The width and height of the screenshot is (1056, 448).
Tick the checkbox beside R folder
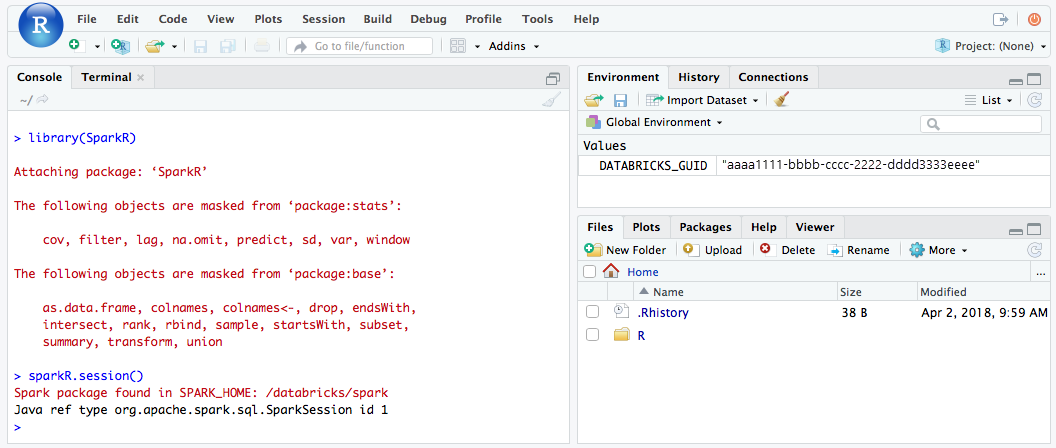click(x=592, y=335)
